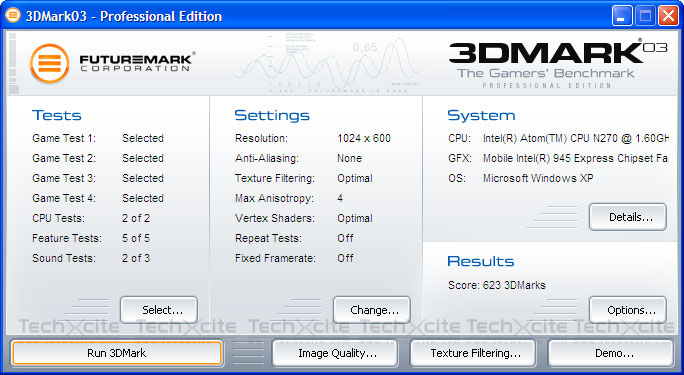Click the Max Anisotropy: label
Viewport: 684px width, 375px height.
274,198
